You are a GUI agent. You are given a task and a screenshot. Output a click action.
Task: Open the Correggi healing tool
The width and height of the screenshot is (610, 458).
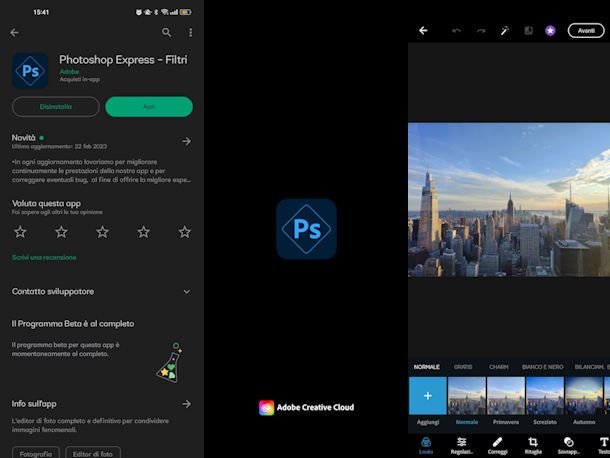(x=498, y=446)
